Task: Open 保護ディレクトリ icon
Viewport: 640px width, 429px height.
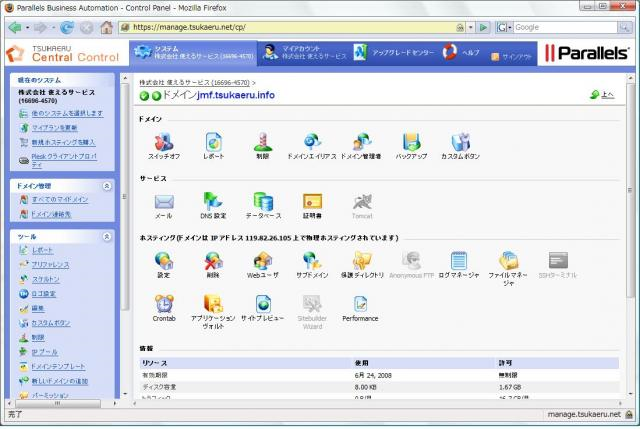Action: [362, 260]
